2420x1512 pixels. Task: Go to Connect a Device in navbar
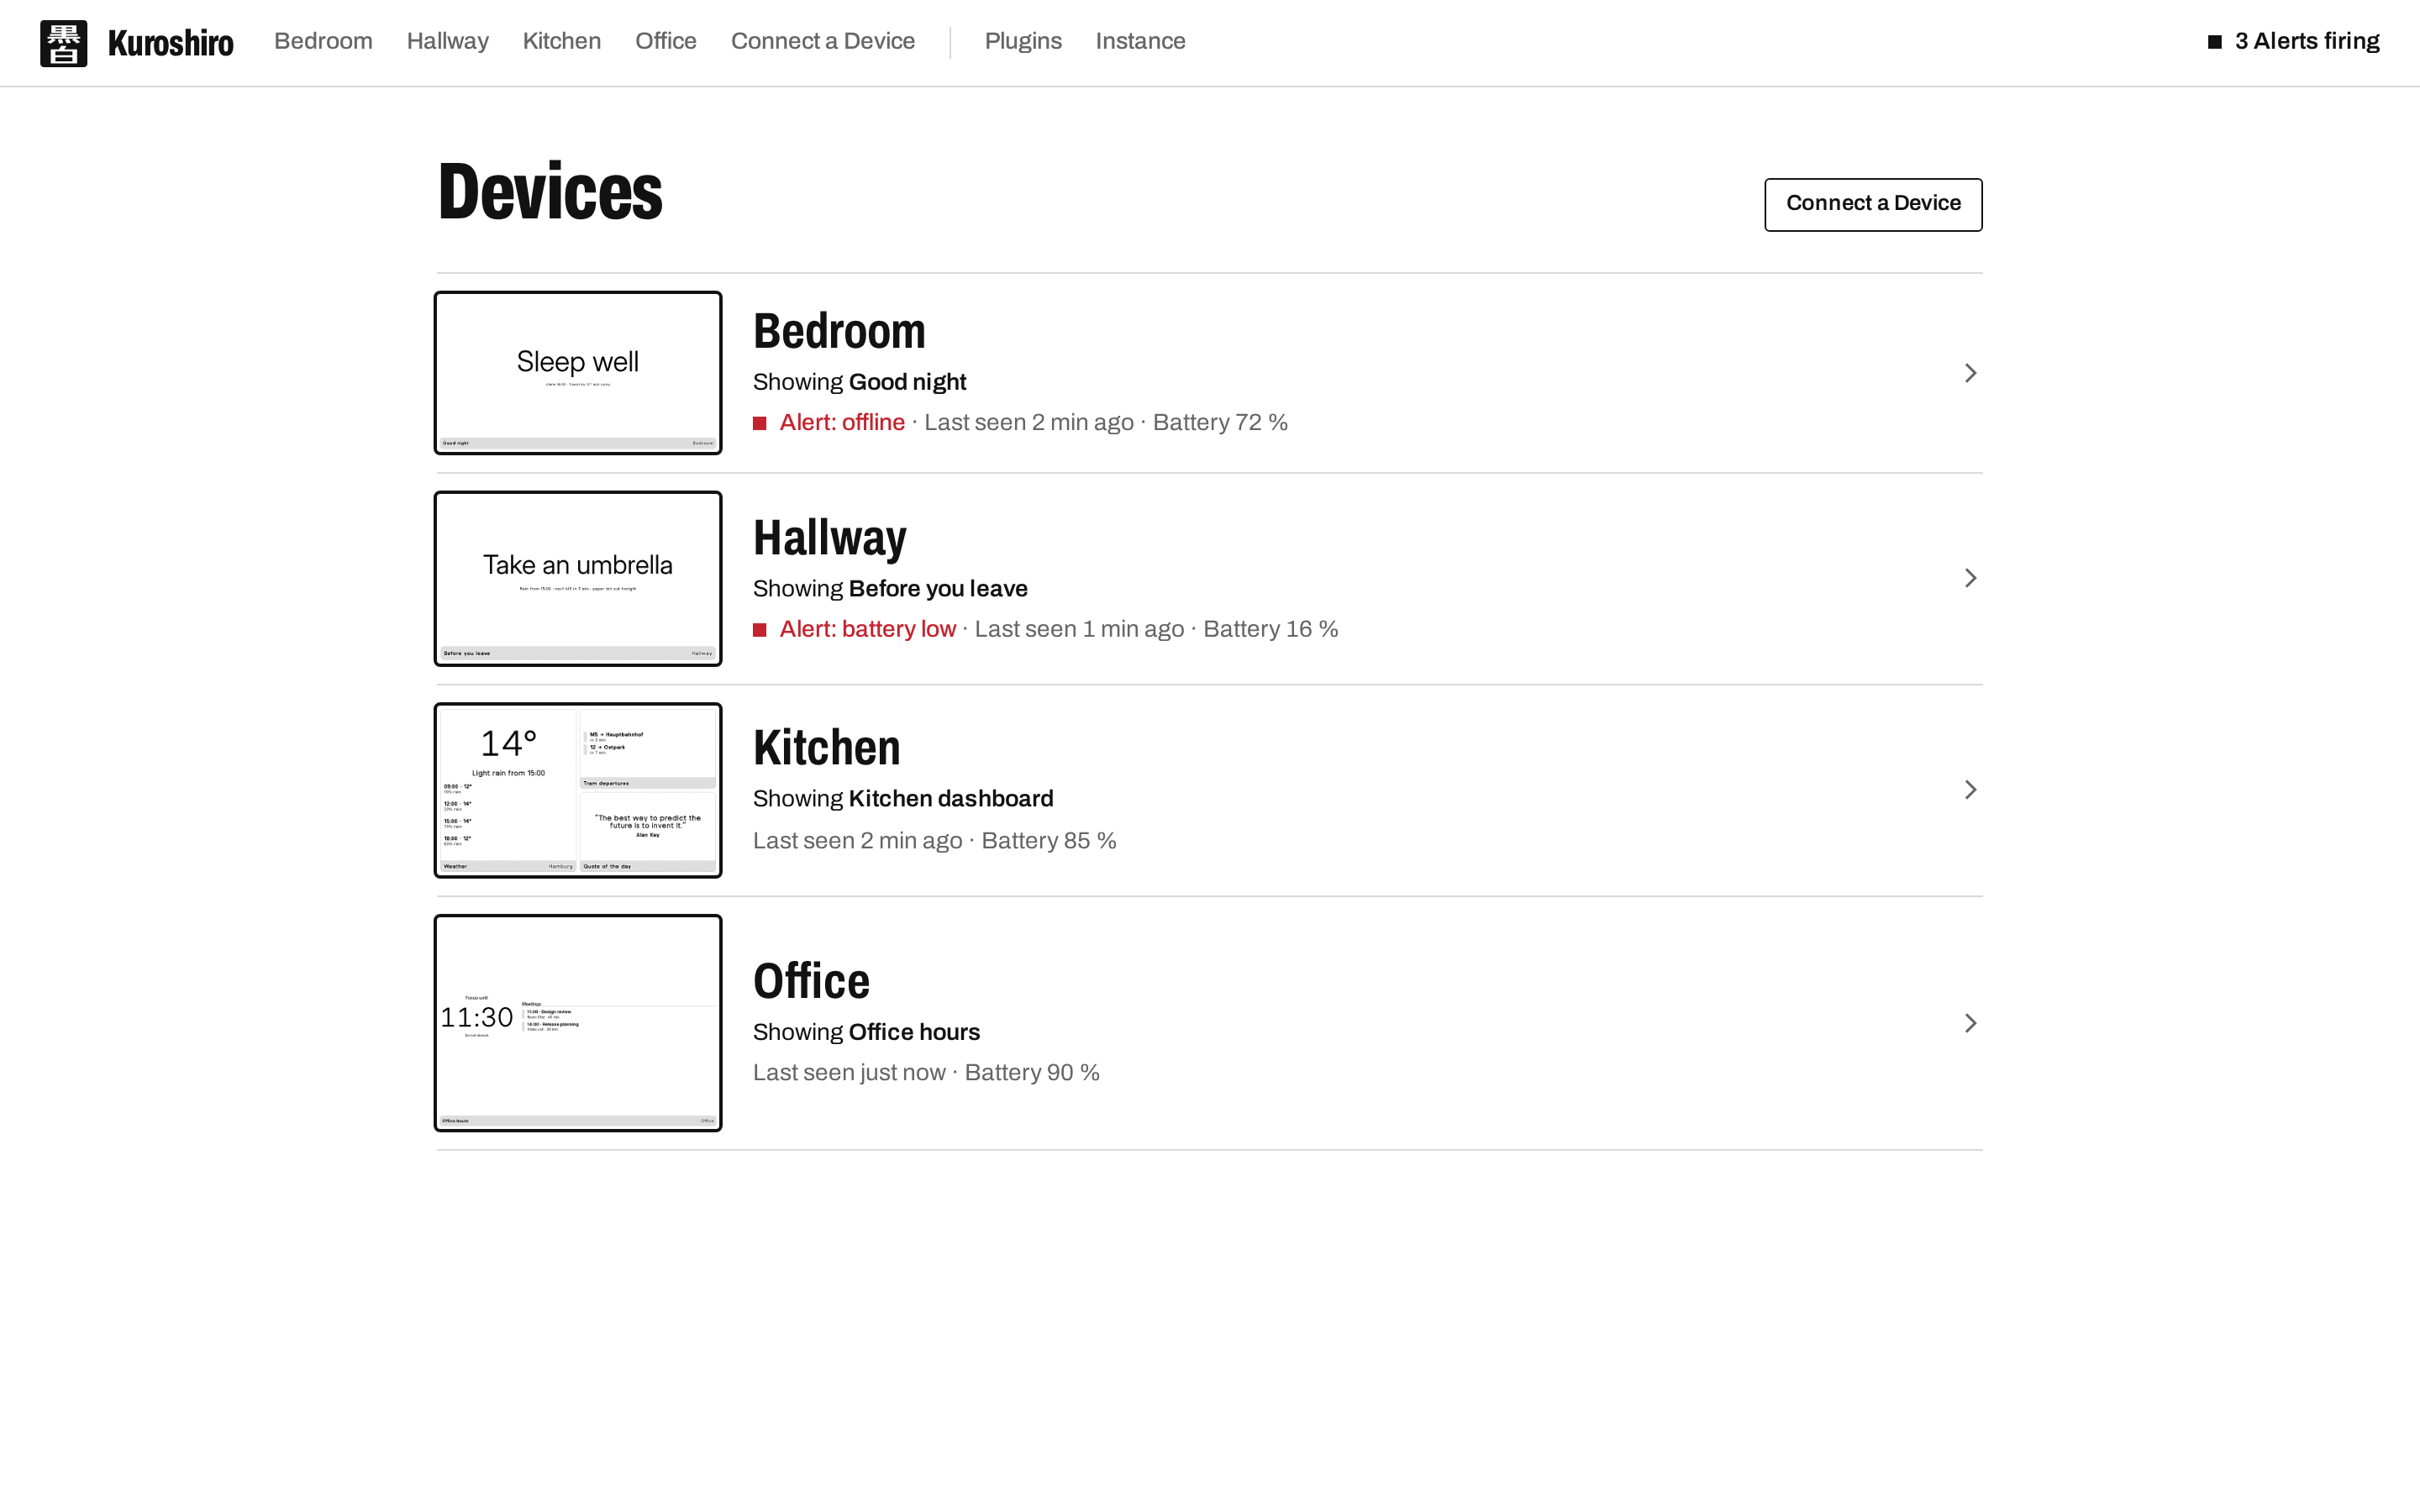click(822, 41)
